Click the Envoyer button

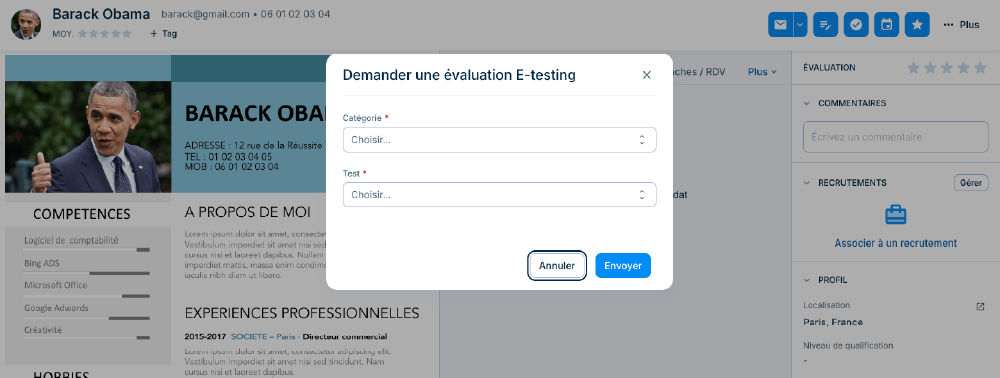click(x=623, y=266)
